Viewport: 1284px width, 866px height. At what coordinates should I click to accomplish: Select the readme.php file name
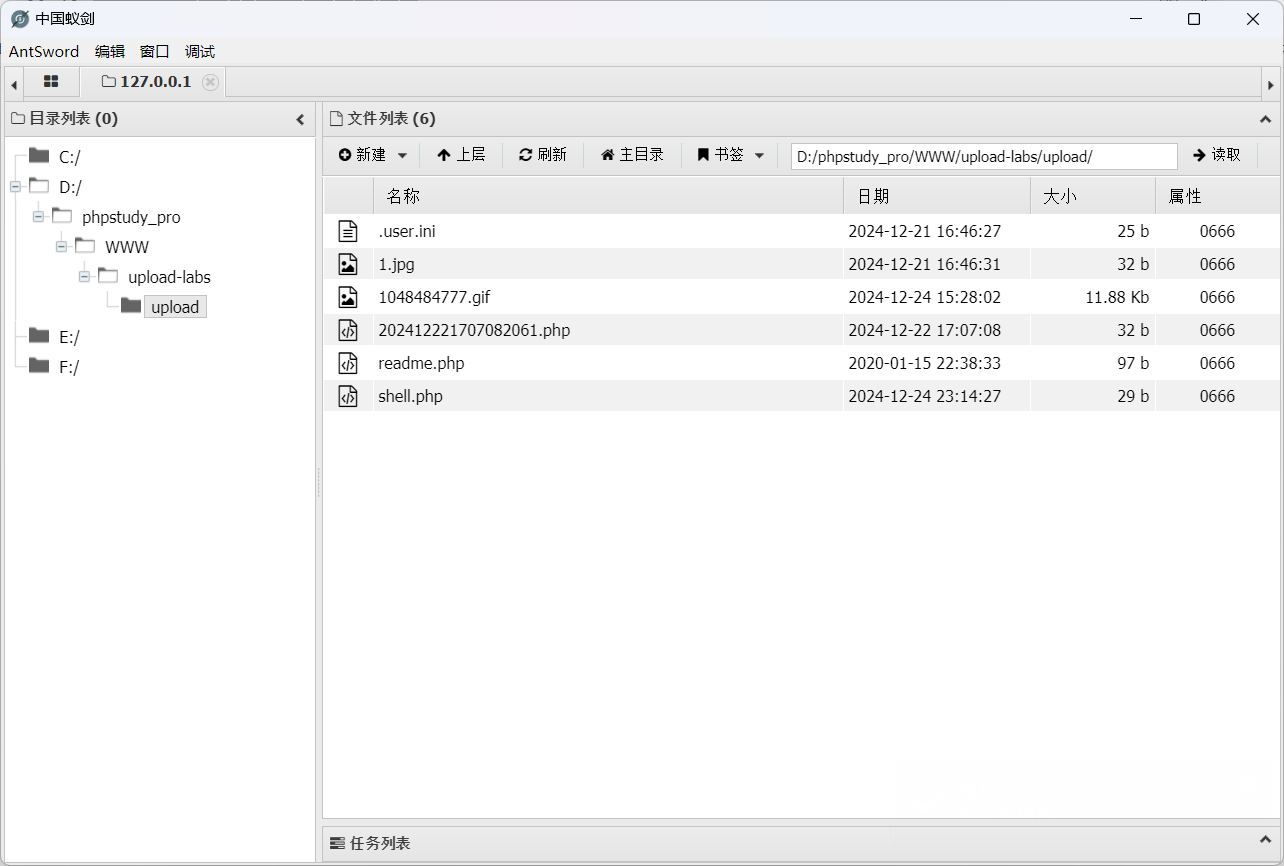(x=421, y=363)
